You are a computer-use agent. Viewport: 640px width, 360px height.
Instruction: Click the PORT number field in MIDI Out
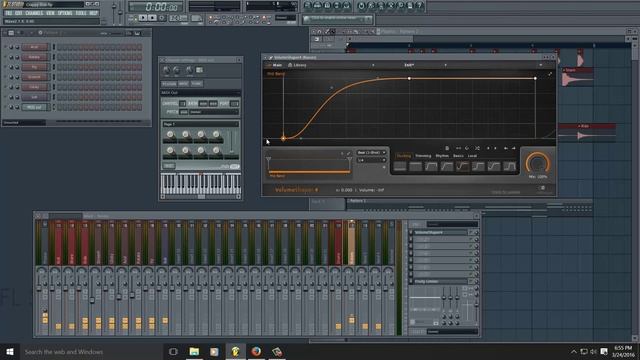pyautogui.click(x=234, y=104)
